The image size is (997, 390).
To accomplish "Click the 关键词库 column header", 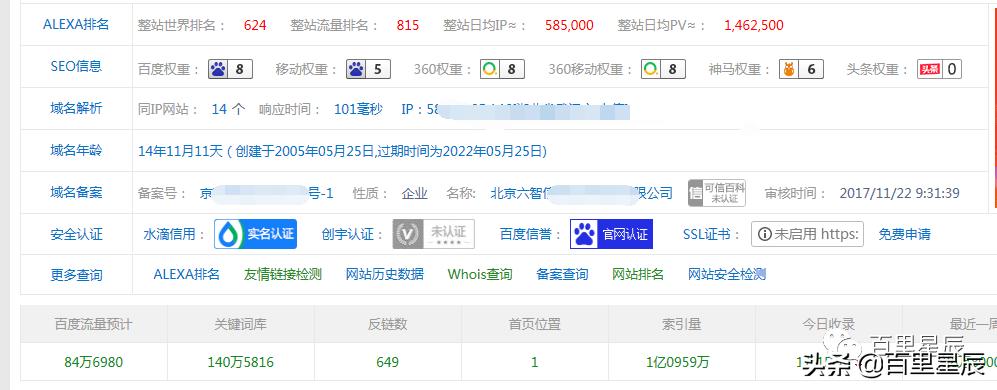I will (240, 324).
